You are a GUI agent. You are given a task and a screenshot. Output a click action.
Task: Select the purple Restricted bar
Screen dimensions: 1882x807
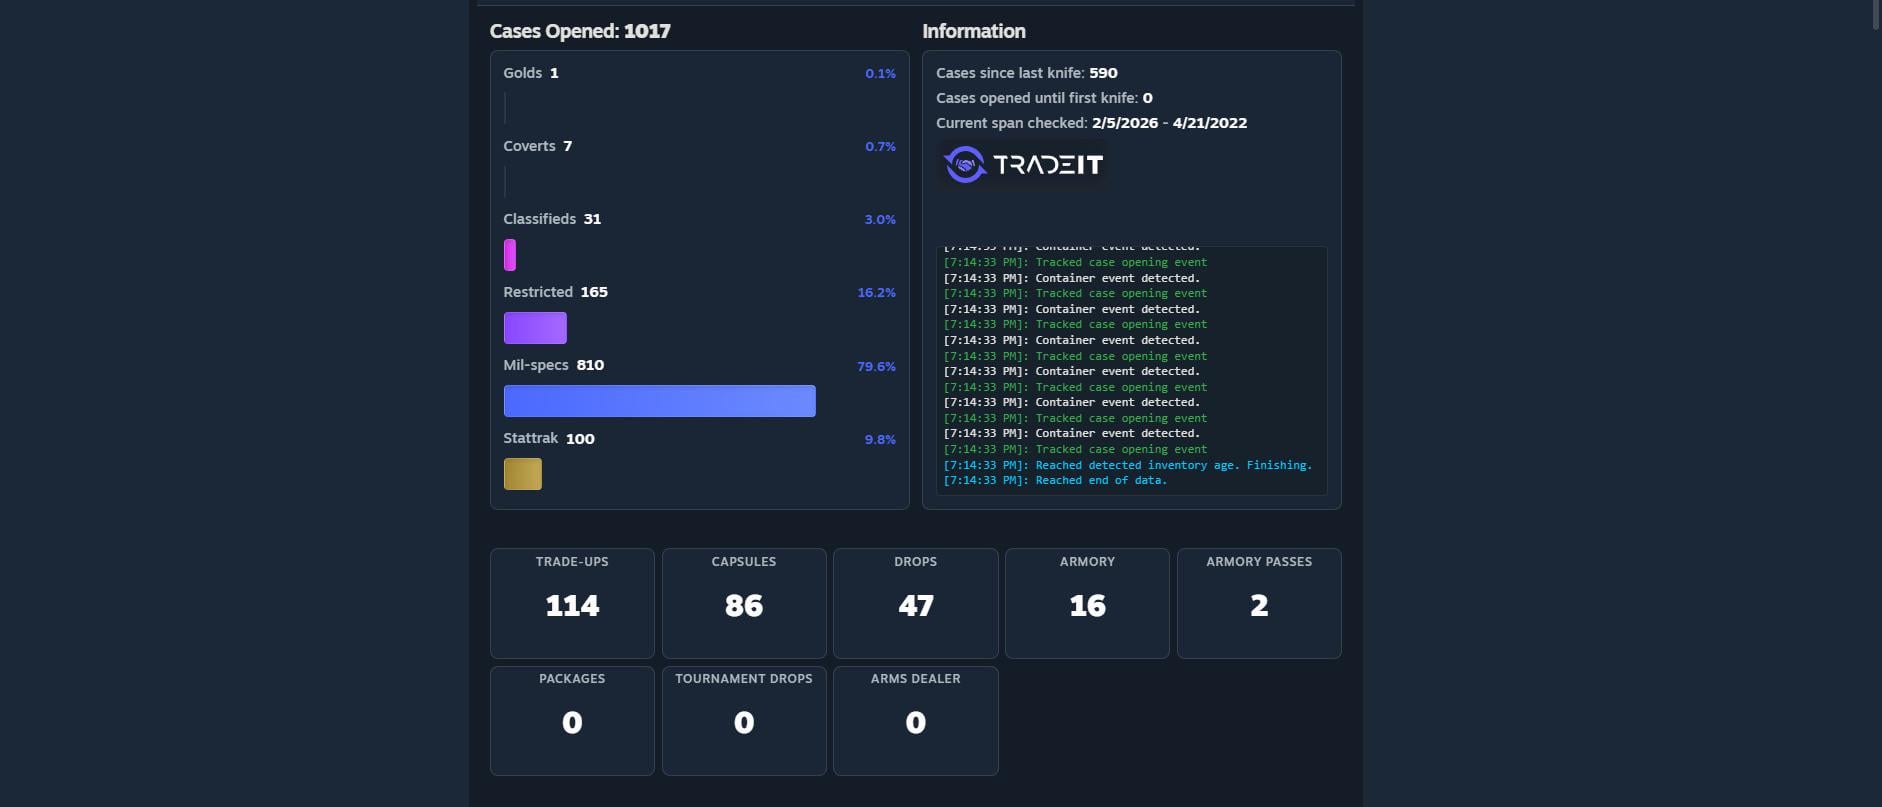[535, 328]
